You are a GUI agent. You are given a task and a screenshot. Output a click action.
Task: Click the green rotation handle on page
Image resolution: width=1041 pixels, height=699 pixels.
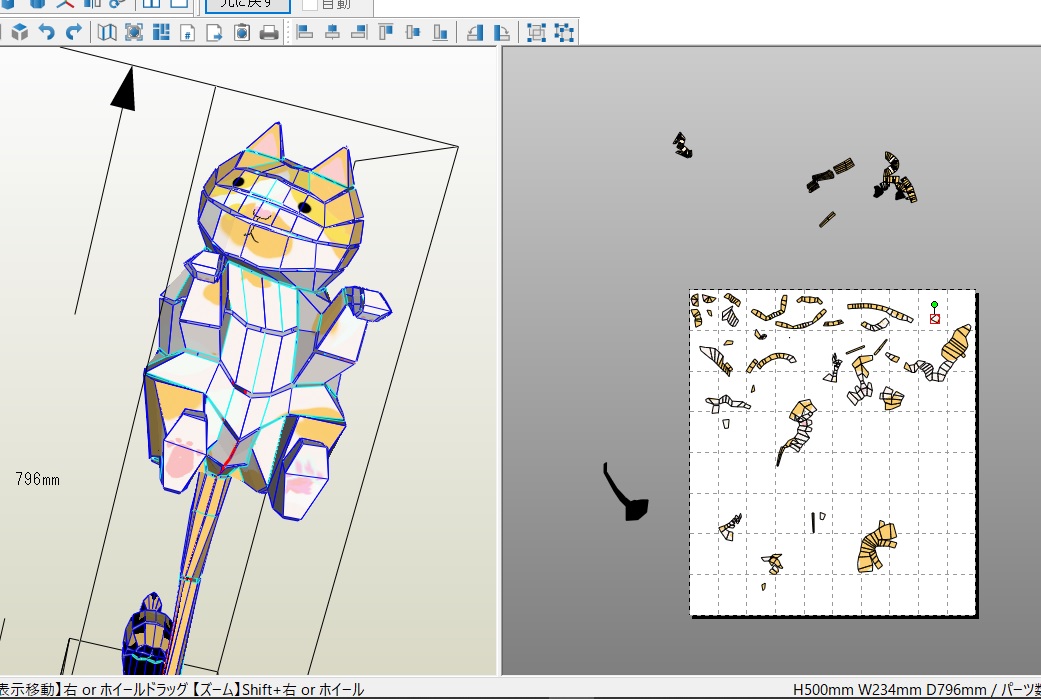[x=934, y=305]
